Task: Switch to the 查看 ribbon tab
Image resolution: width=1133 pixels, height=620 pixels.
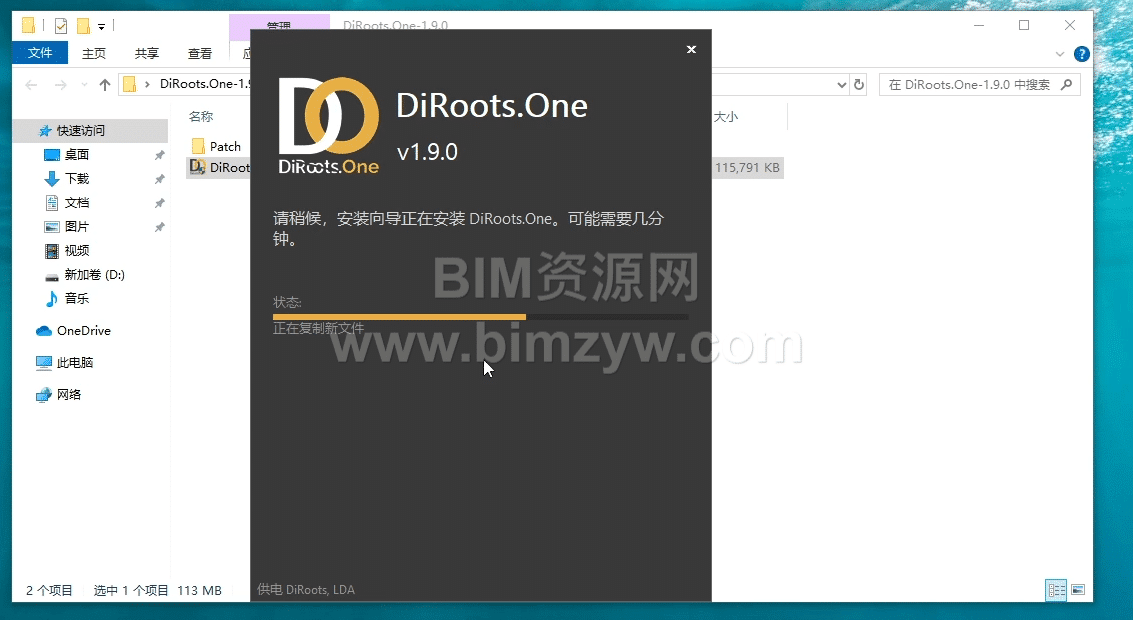Action: point(200,53)
